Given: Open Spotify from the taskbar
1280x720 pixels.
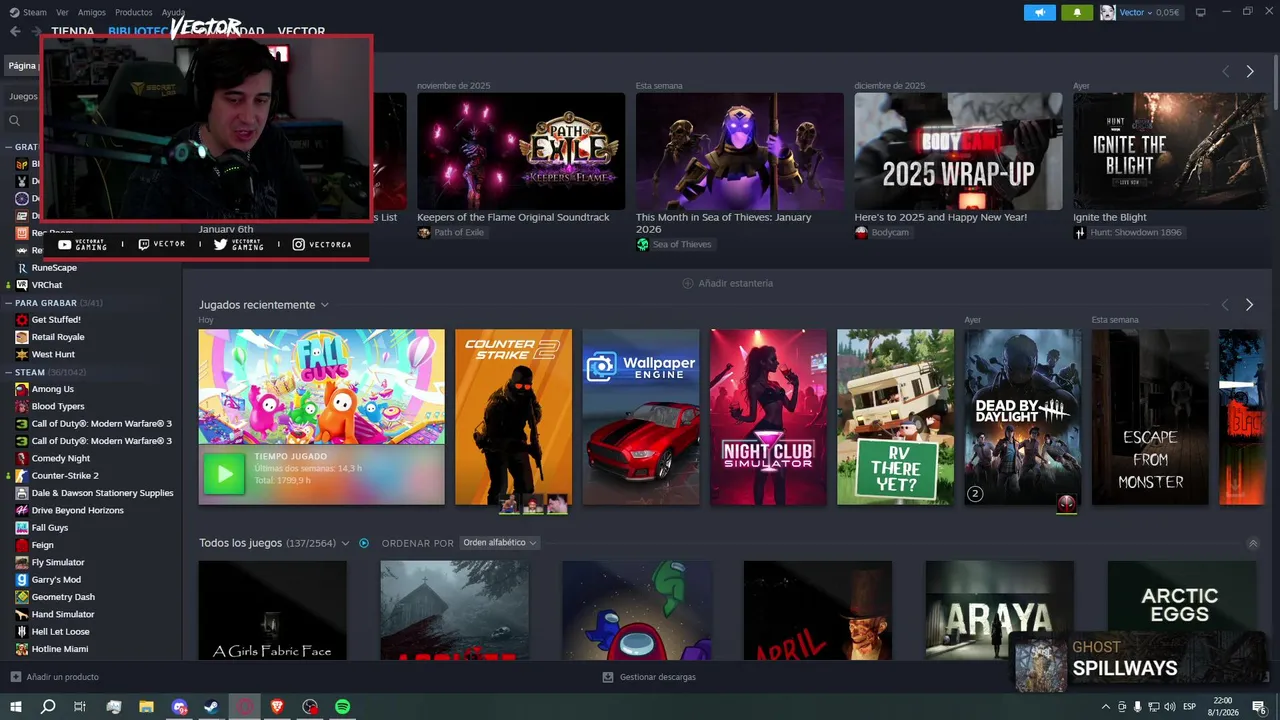Looking at the screenshot, I should (x=343, y=707).
